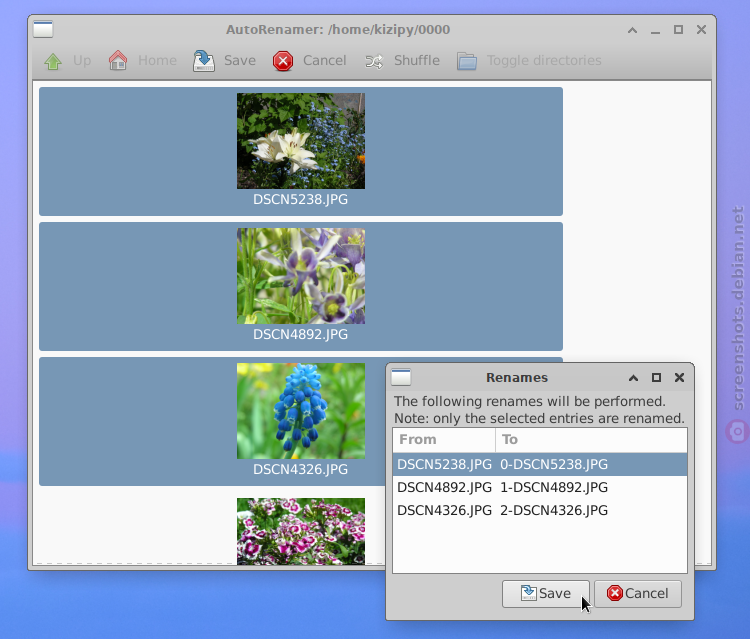Viewport: 750px width, 639px height.
Task: Click the red Cancel icon in main toolbar
Action: 283,61
